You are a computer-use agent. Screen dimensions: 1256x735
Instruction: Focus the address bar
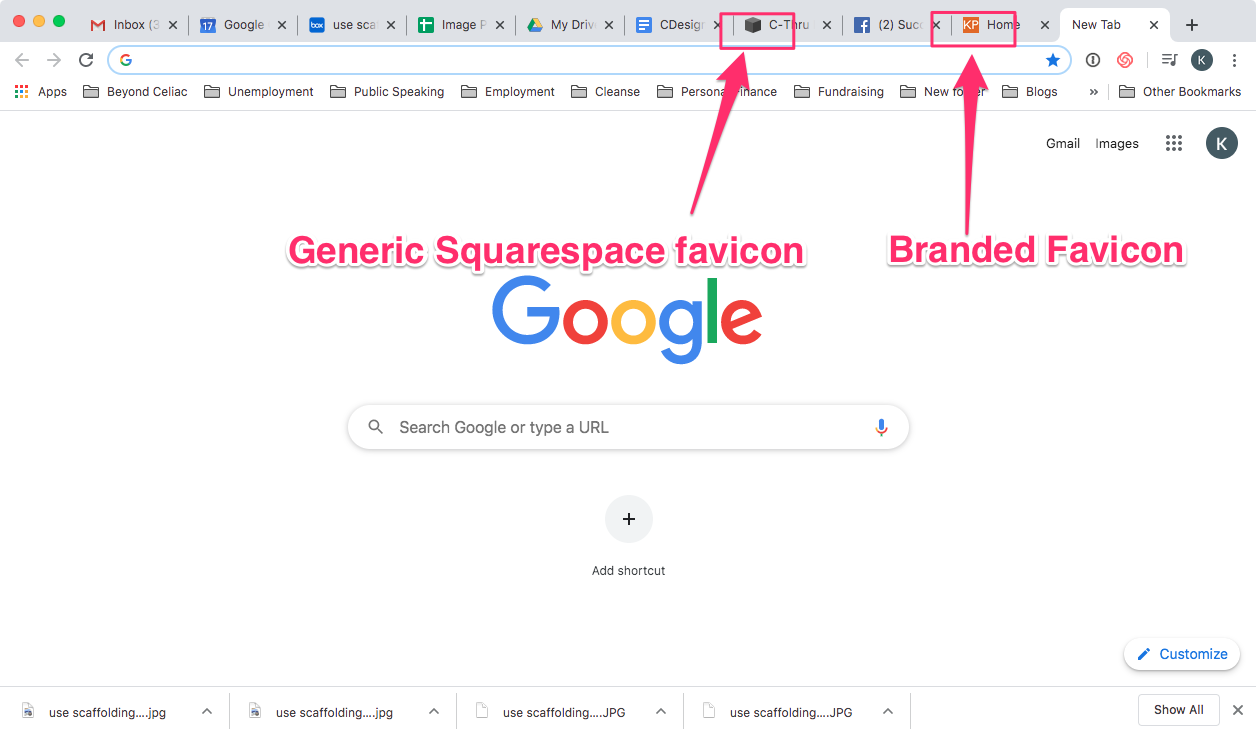pyautogui.click(x=589, y=60)
